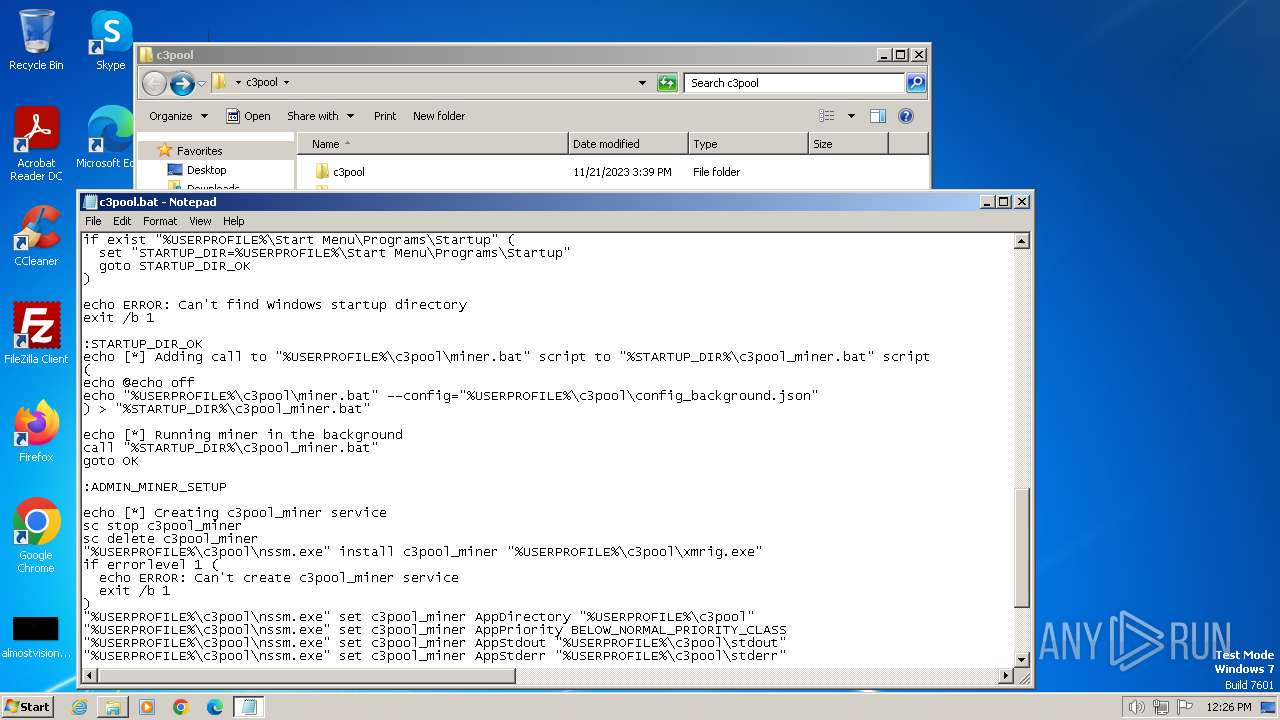
Task: Click the taskbar clock showing 12:26 PM
Action: (x=1228, y=707)
